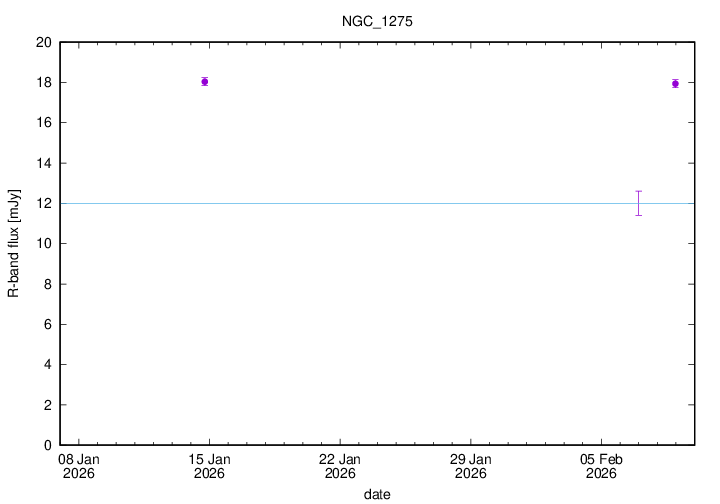Image resolution: width=720 pixels, height=504 pixels.
Task: Click the y-axis tick label 0
Action: (47, 445)
